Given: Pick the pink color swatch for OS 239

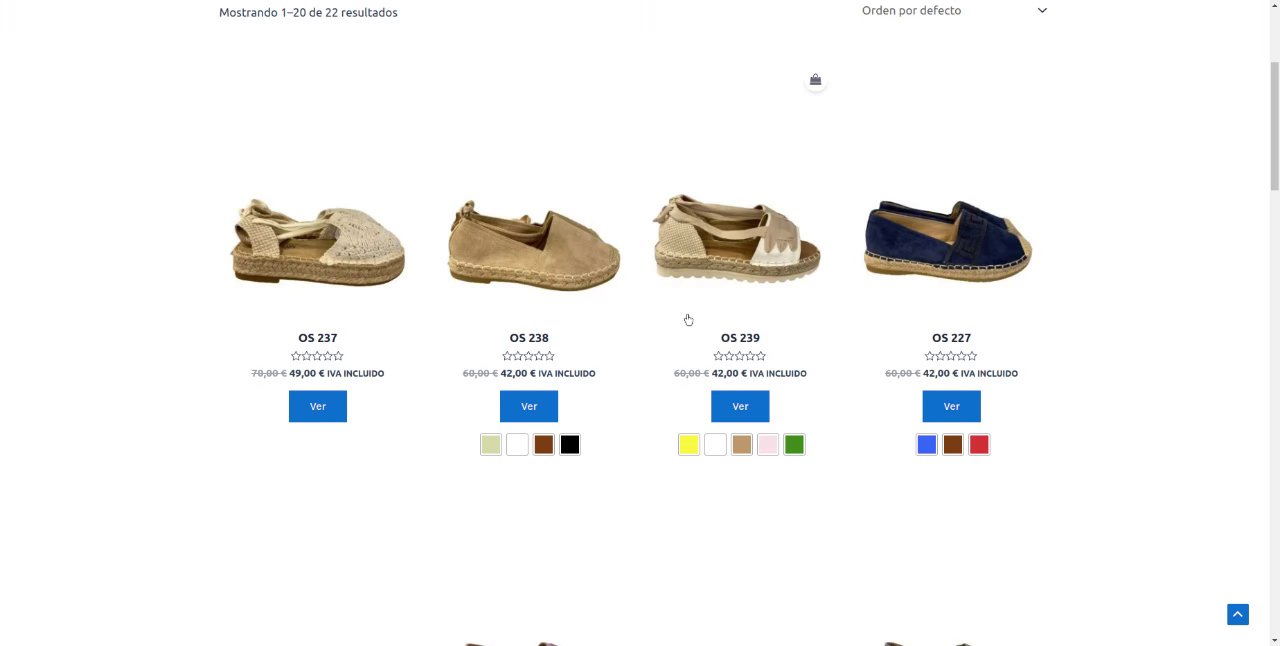Looking at the screenshot, I should tap(768, 445).
